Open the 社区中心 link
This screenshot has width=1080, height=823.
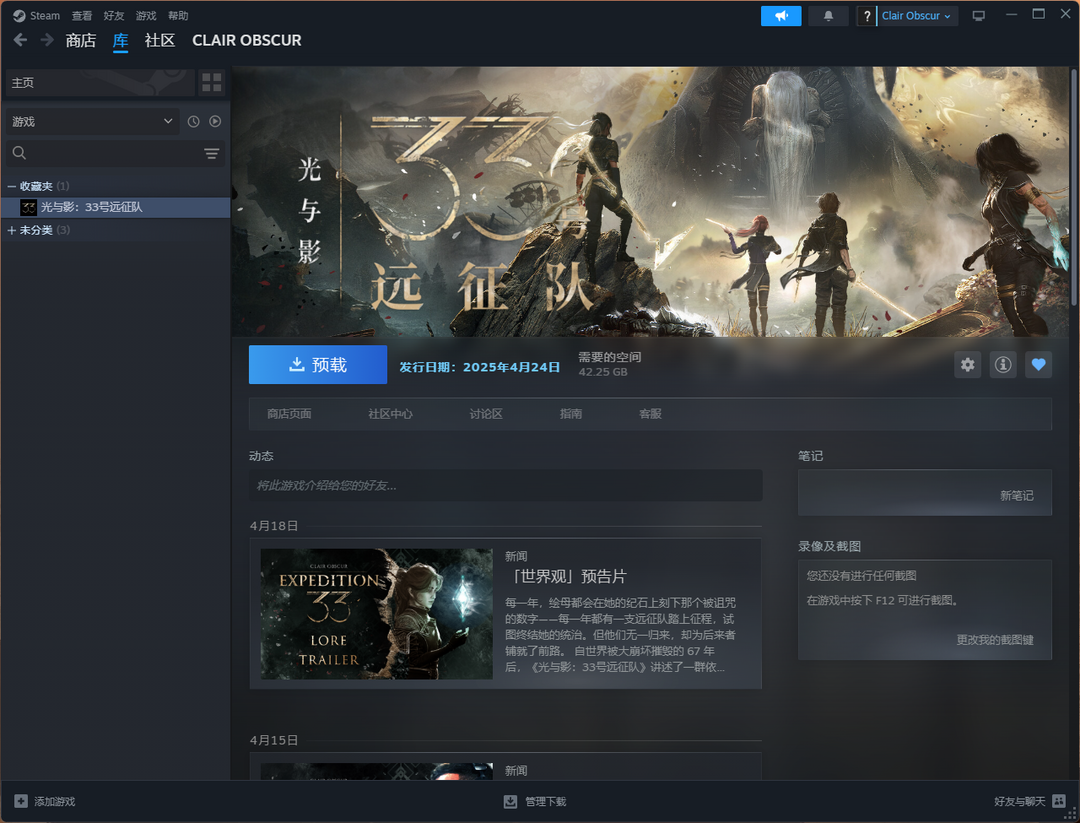tap(391, 414)
